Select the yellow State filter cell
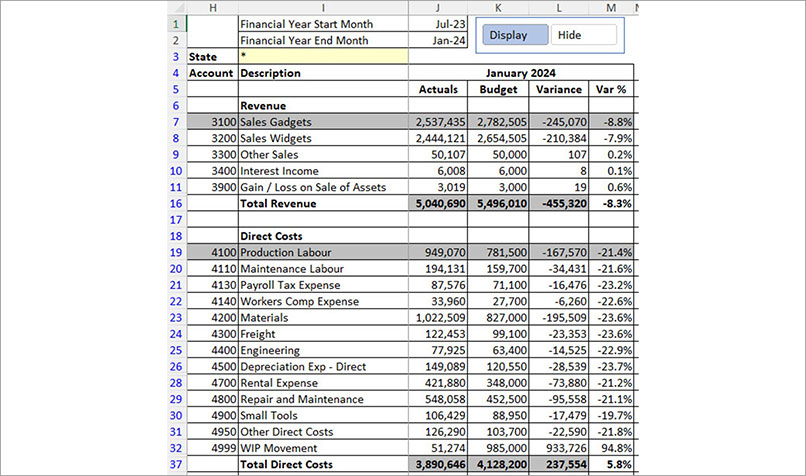Viewport: 806px width, 476px height. point(323,56)
